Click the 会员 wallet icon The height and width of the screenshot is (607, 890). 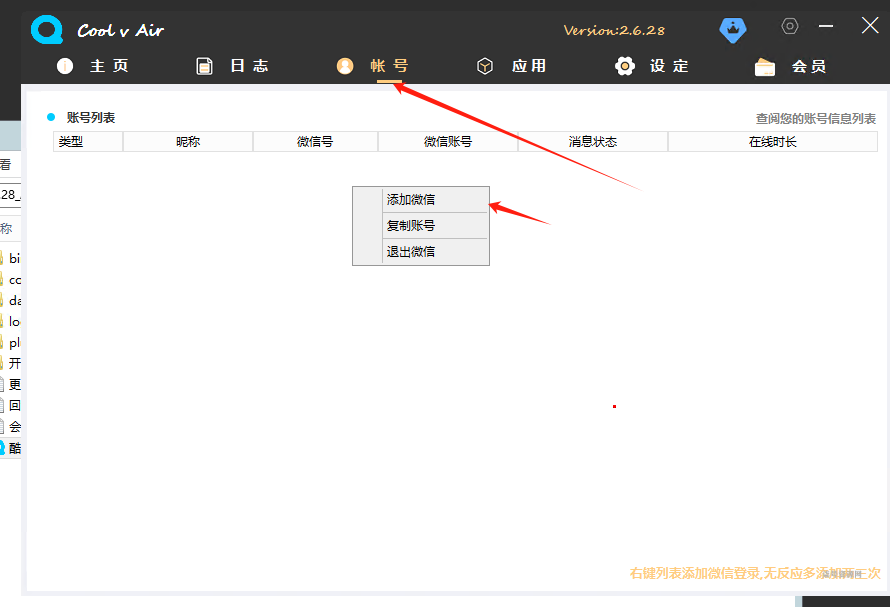(x=765, y=67)
